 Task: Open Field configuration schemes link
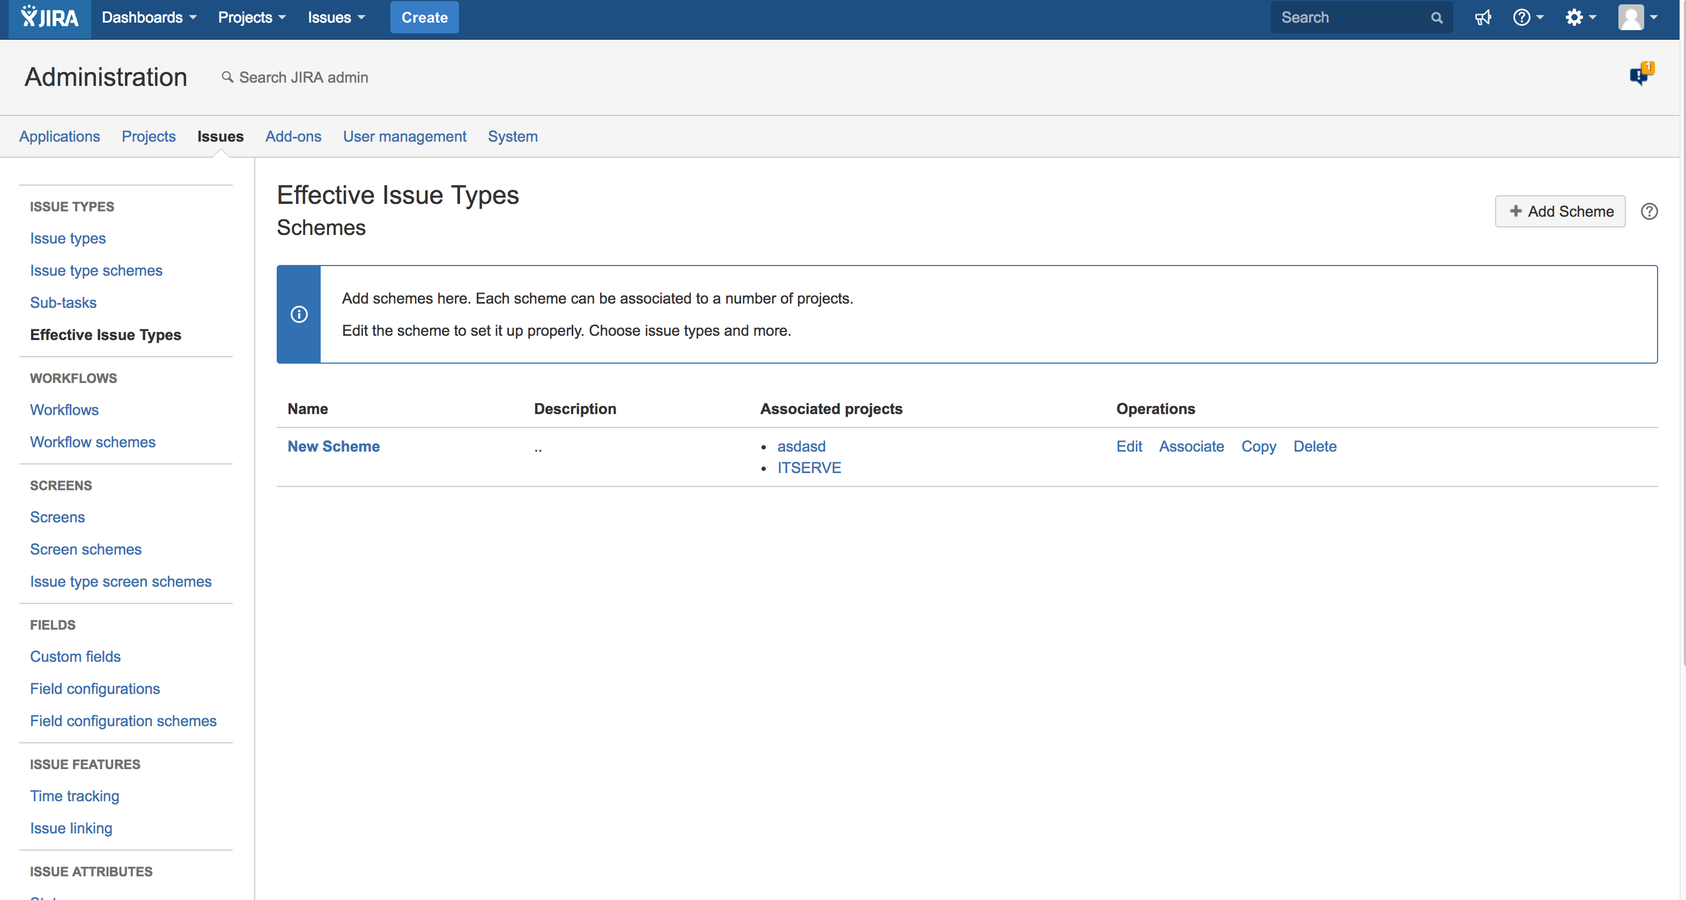coord(123,720)
